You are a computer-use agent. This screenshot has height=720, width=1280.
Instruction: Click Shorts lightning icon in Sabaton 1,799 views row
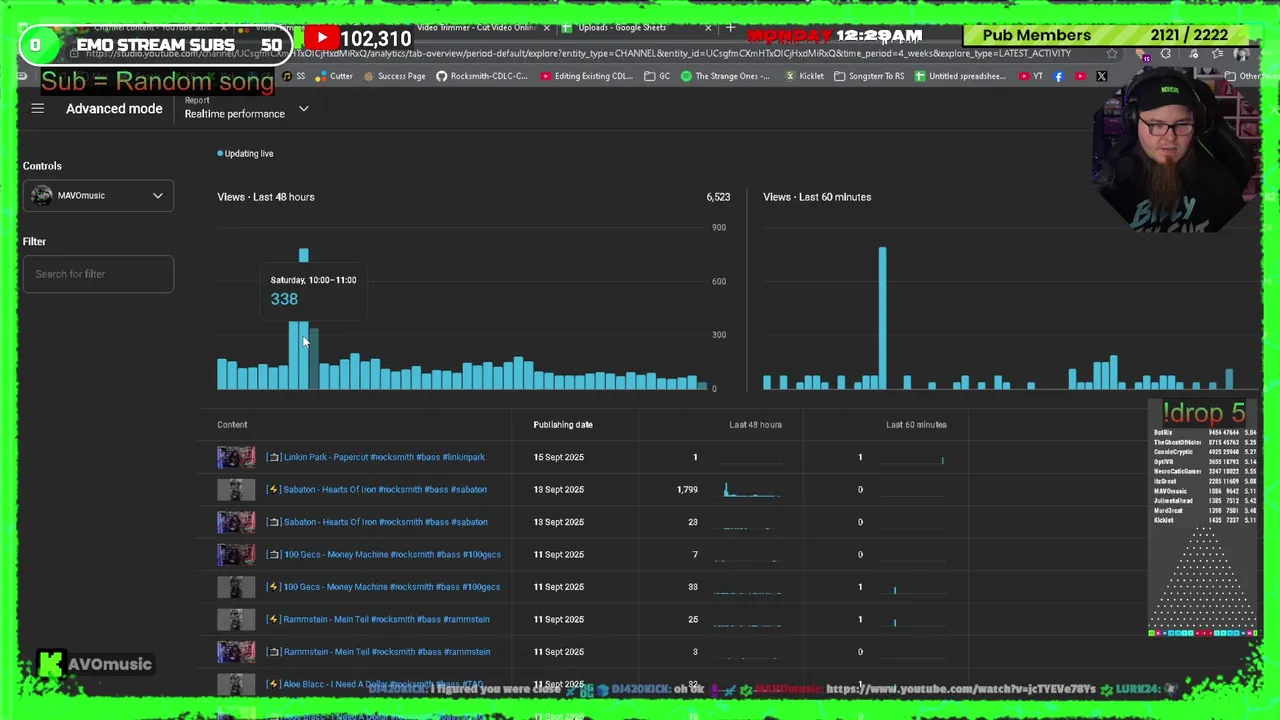click(x=273, y=489)
